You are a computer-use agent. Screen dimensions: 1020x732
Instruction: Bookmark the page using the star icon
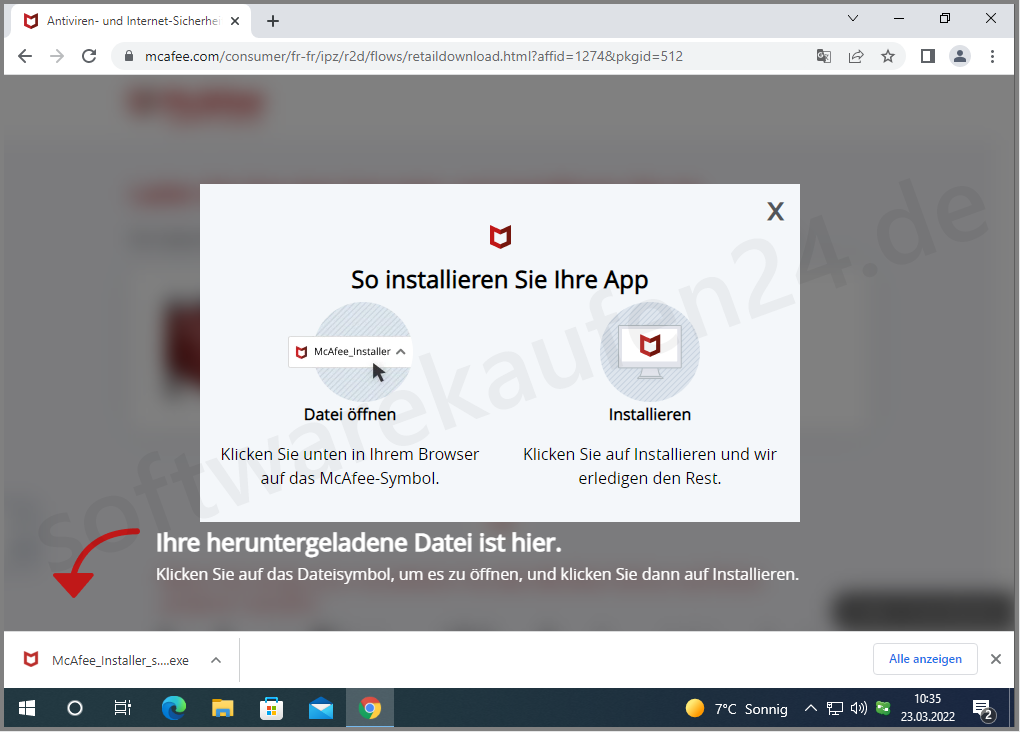[889, 56]
